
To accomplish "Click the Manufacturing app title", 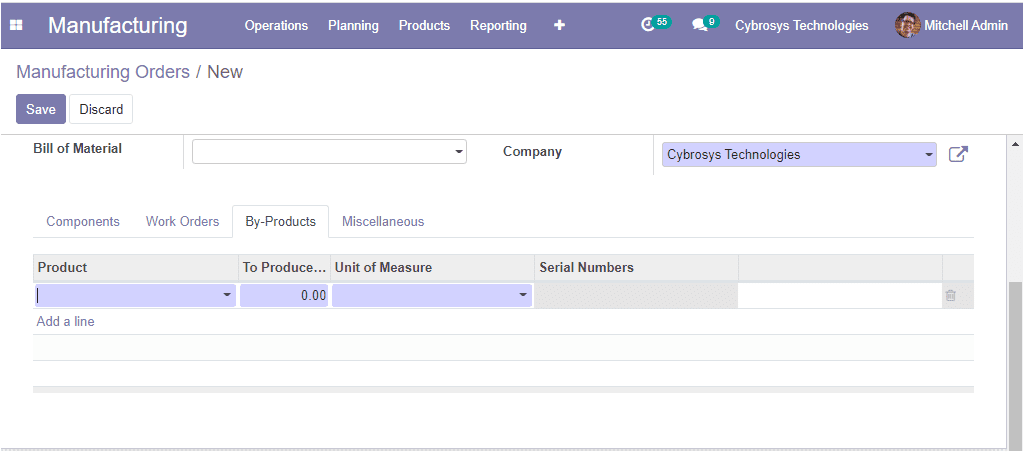I will pyautogui.click(x=118, y=25).
